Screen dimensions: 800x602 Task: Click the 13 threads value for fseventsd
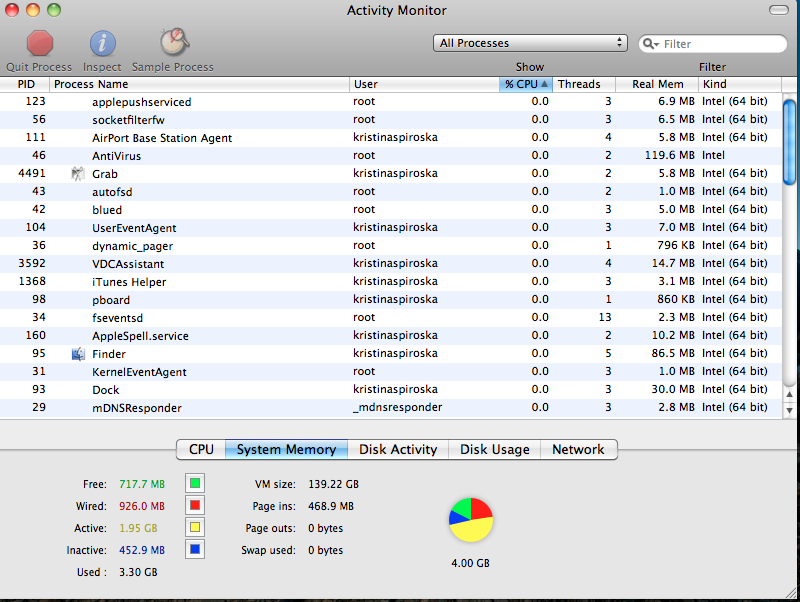click(605, 317)
